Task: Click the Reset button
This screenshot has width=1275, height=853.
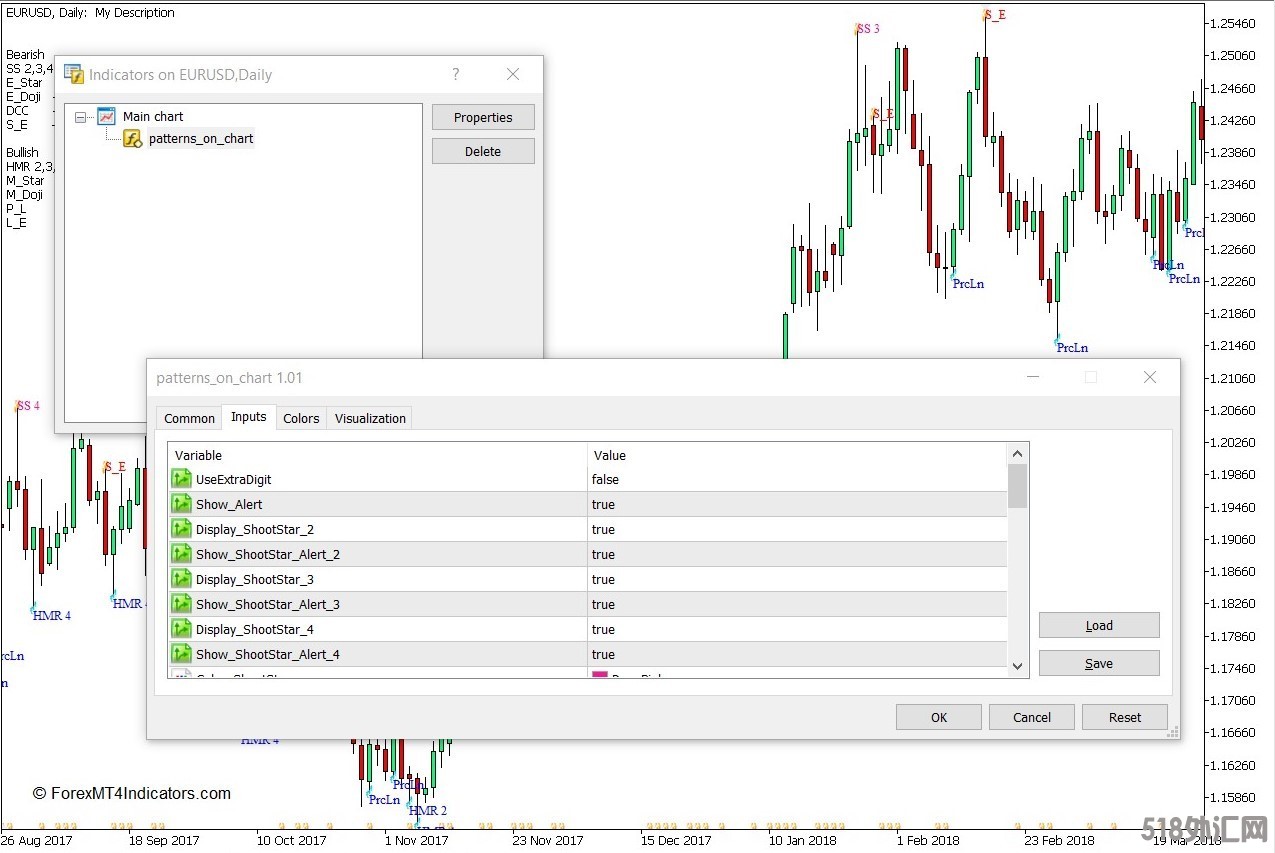Action: pyautogui.click(x=1124, y=717)
